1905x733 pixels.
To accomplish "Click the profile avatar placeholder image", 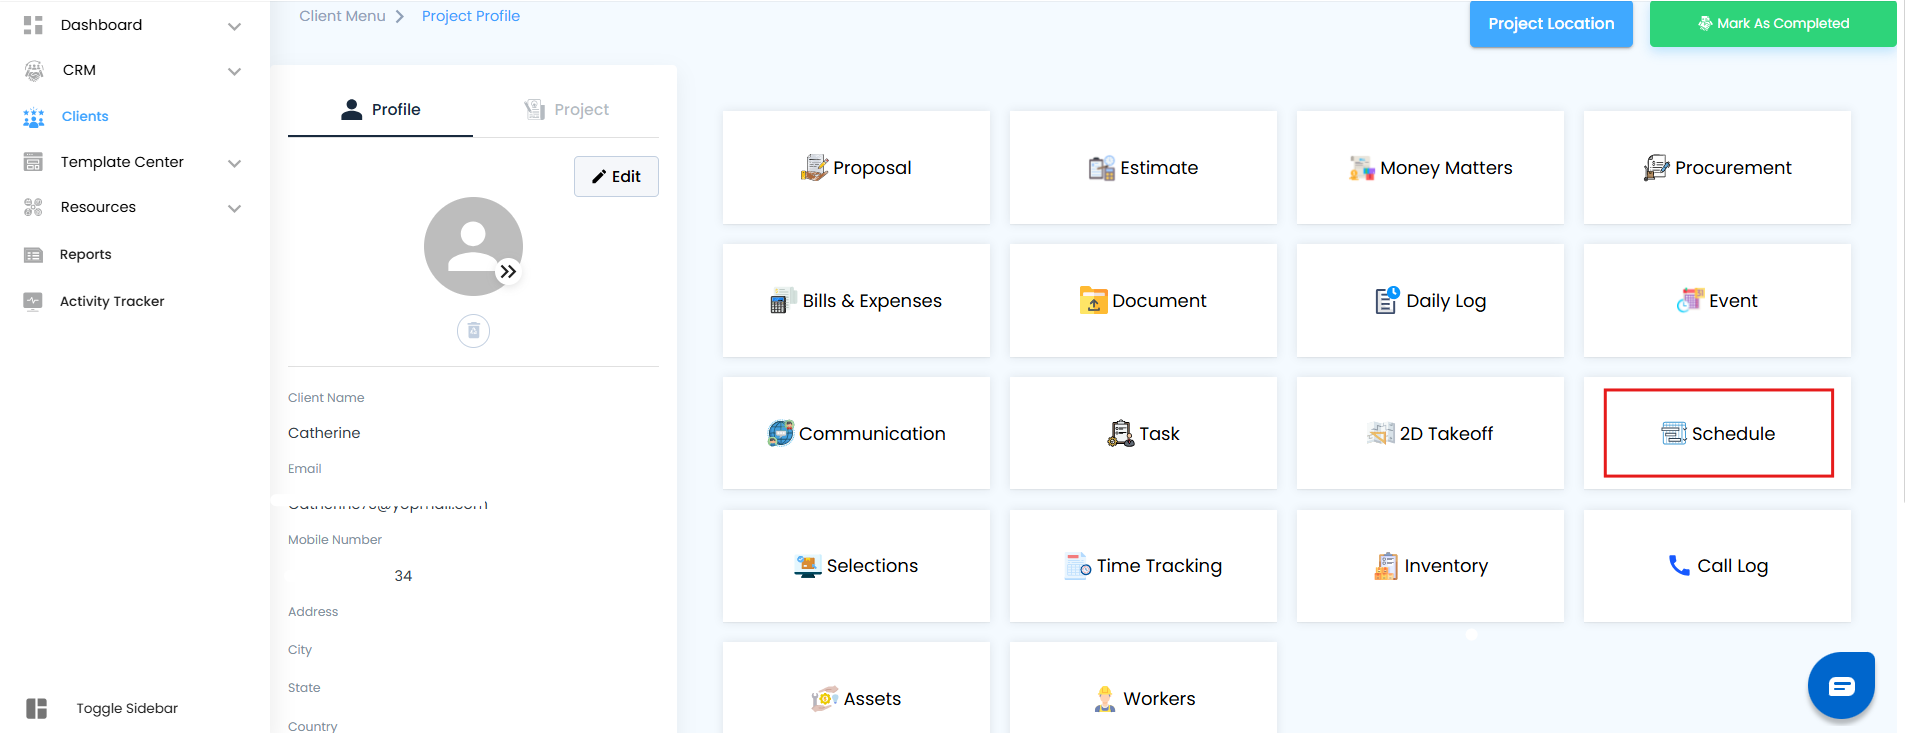I will click(x=473, y=246).
